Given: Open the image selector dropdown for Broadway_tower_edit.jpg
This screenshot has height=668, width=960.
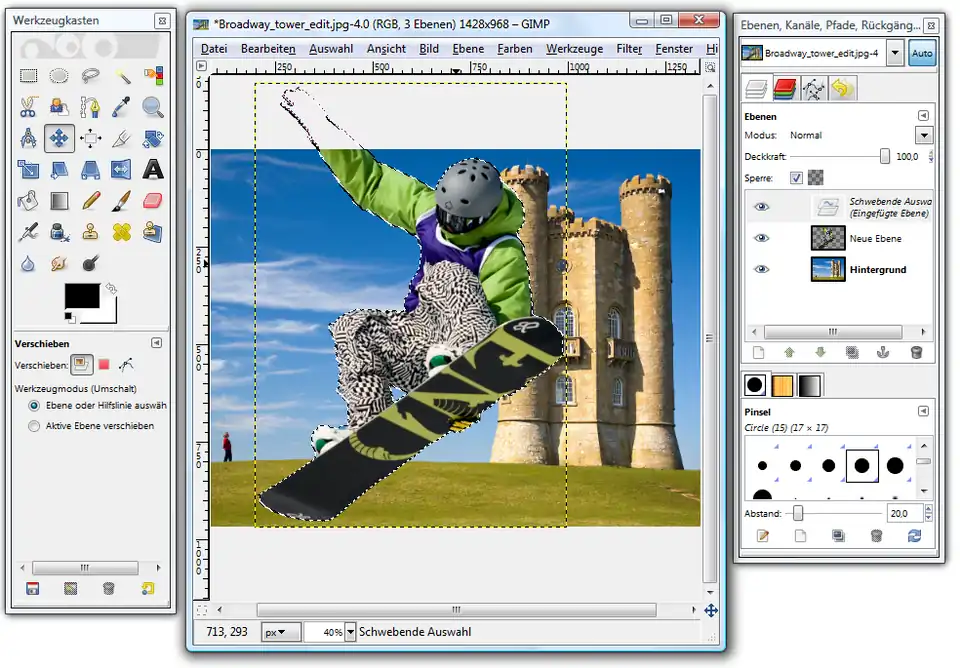Looking at the screenshot, I should [x=893, y=54].
